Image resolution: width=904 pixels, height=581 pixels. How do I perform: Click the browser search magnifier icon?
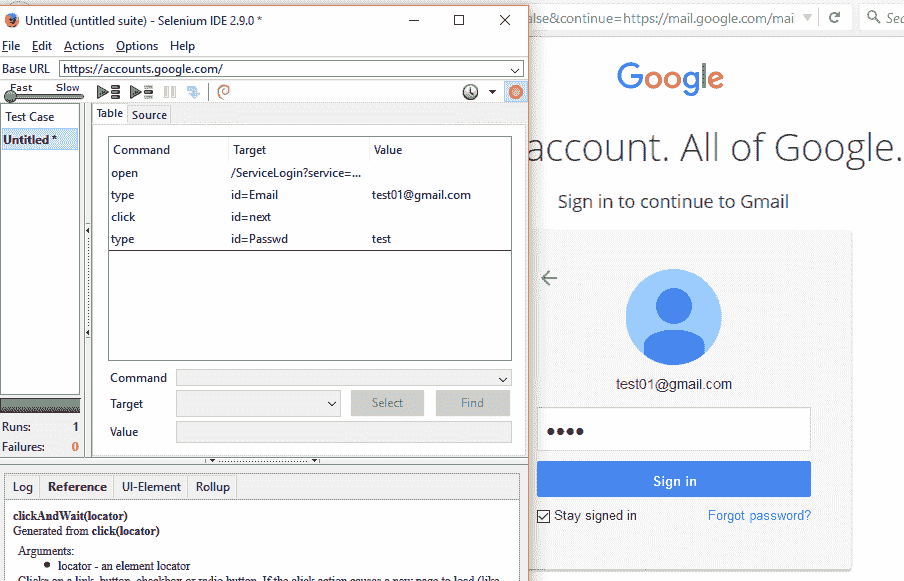point(873,17)
